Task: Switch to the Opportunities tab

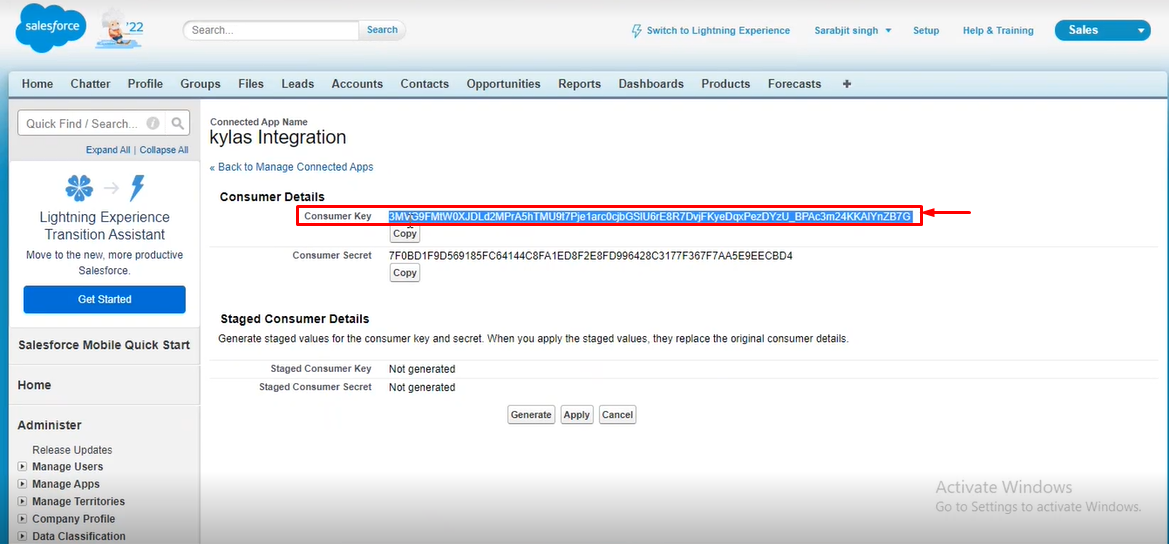Action: tap(504, 84)
